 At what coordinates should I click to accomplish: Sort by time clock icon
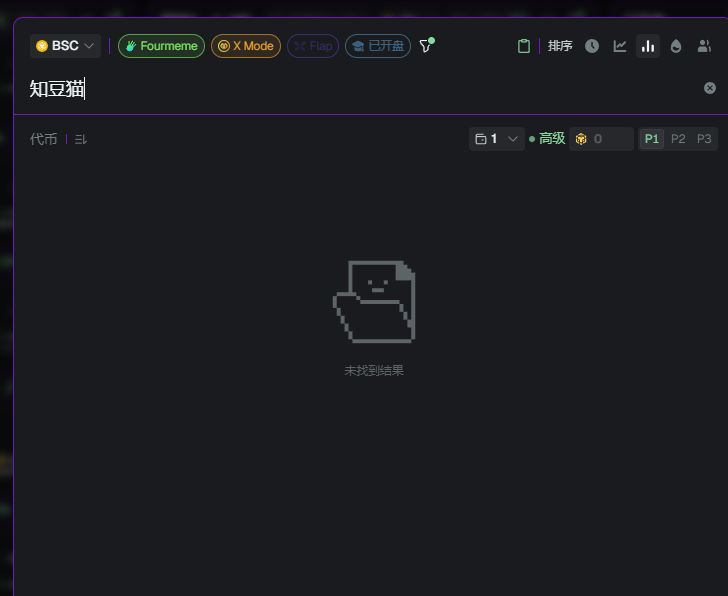[x=592, y=46]
